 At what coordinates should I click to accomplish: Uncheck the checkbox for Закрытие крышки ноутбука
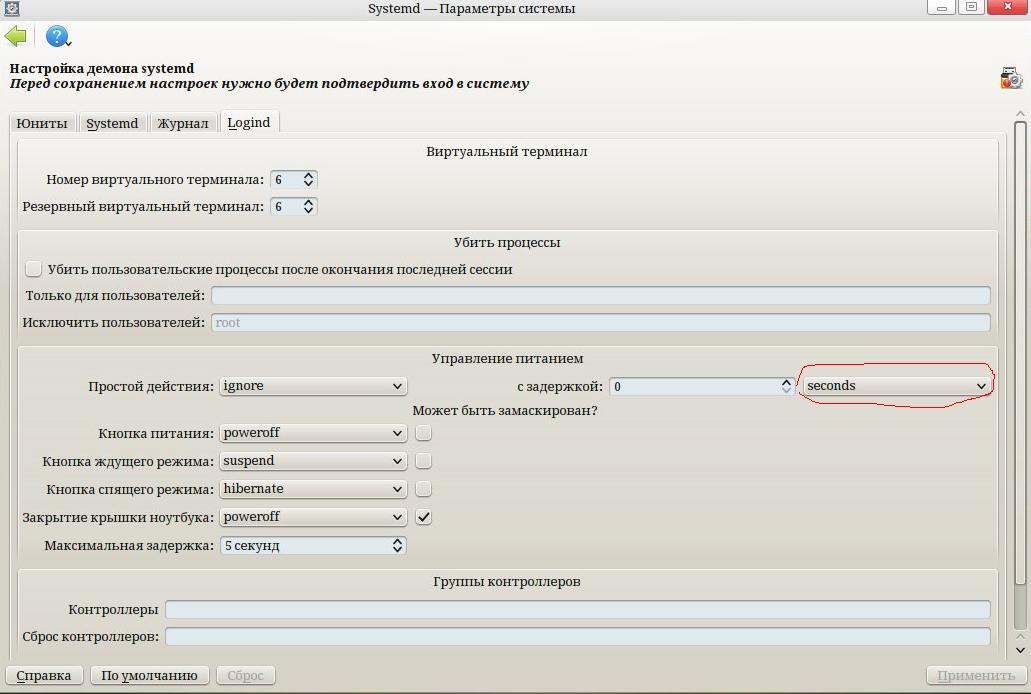coord(423,517)
